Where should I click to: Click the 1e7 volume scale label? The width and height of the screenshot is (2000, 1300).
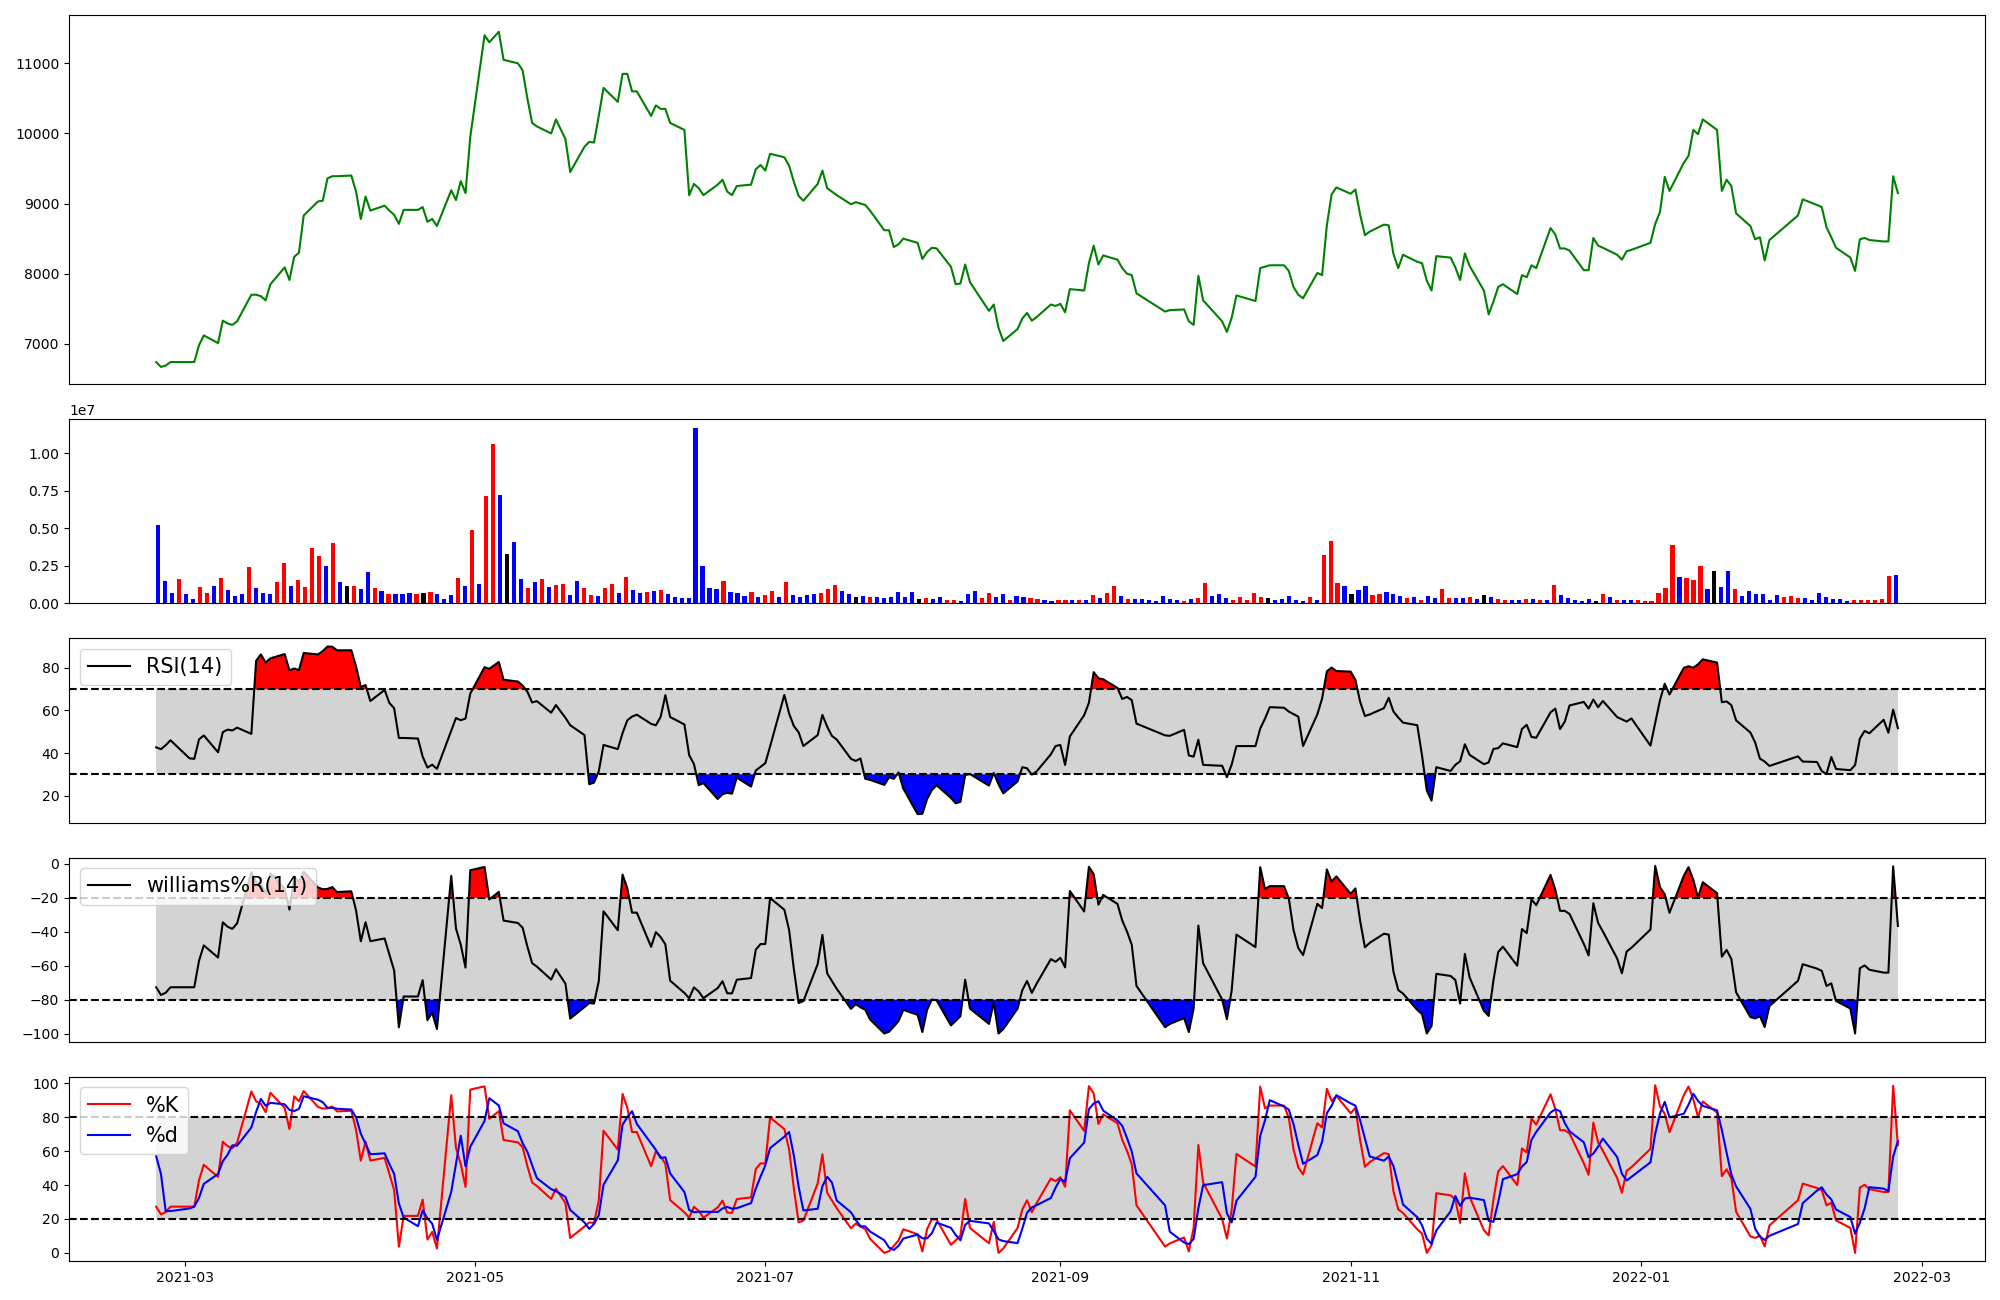(x=82, y=410)
